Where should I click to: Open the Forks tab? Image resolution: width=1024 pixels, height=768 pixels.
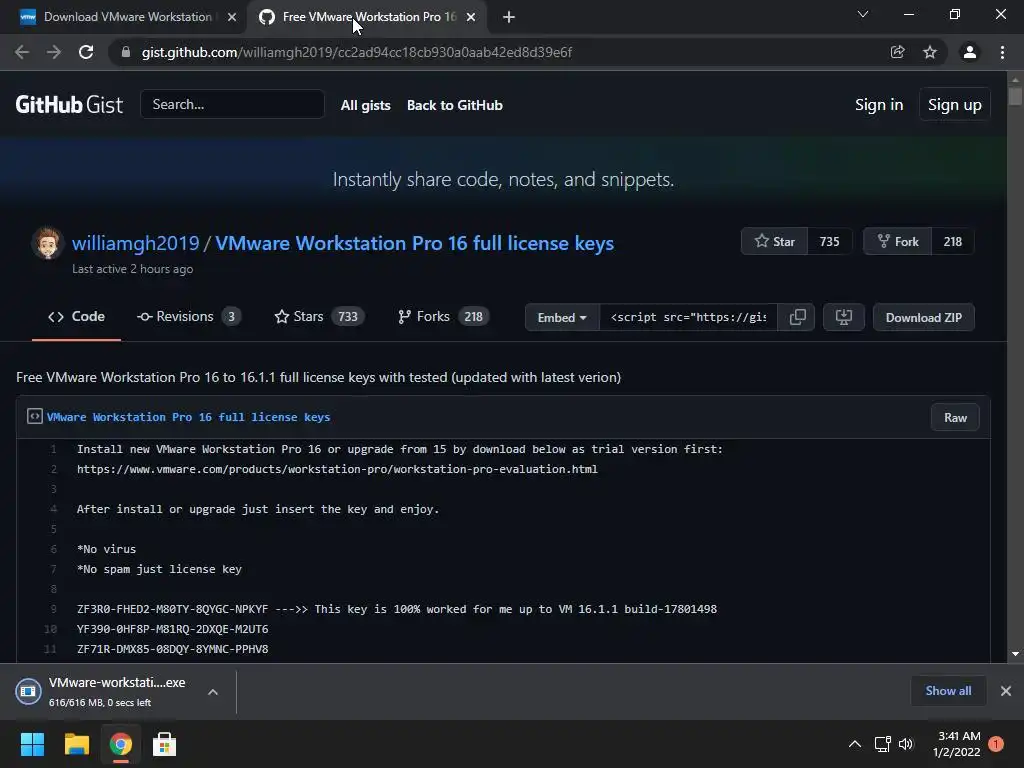click(443, 317)
